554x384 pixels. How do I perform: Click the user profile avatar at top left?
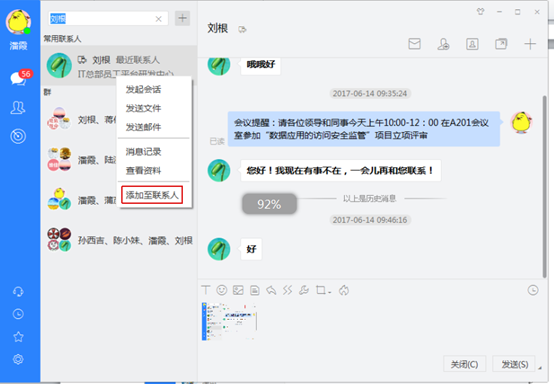tap(18, 21)
